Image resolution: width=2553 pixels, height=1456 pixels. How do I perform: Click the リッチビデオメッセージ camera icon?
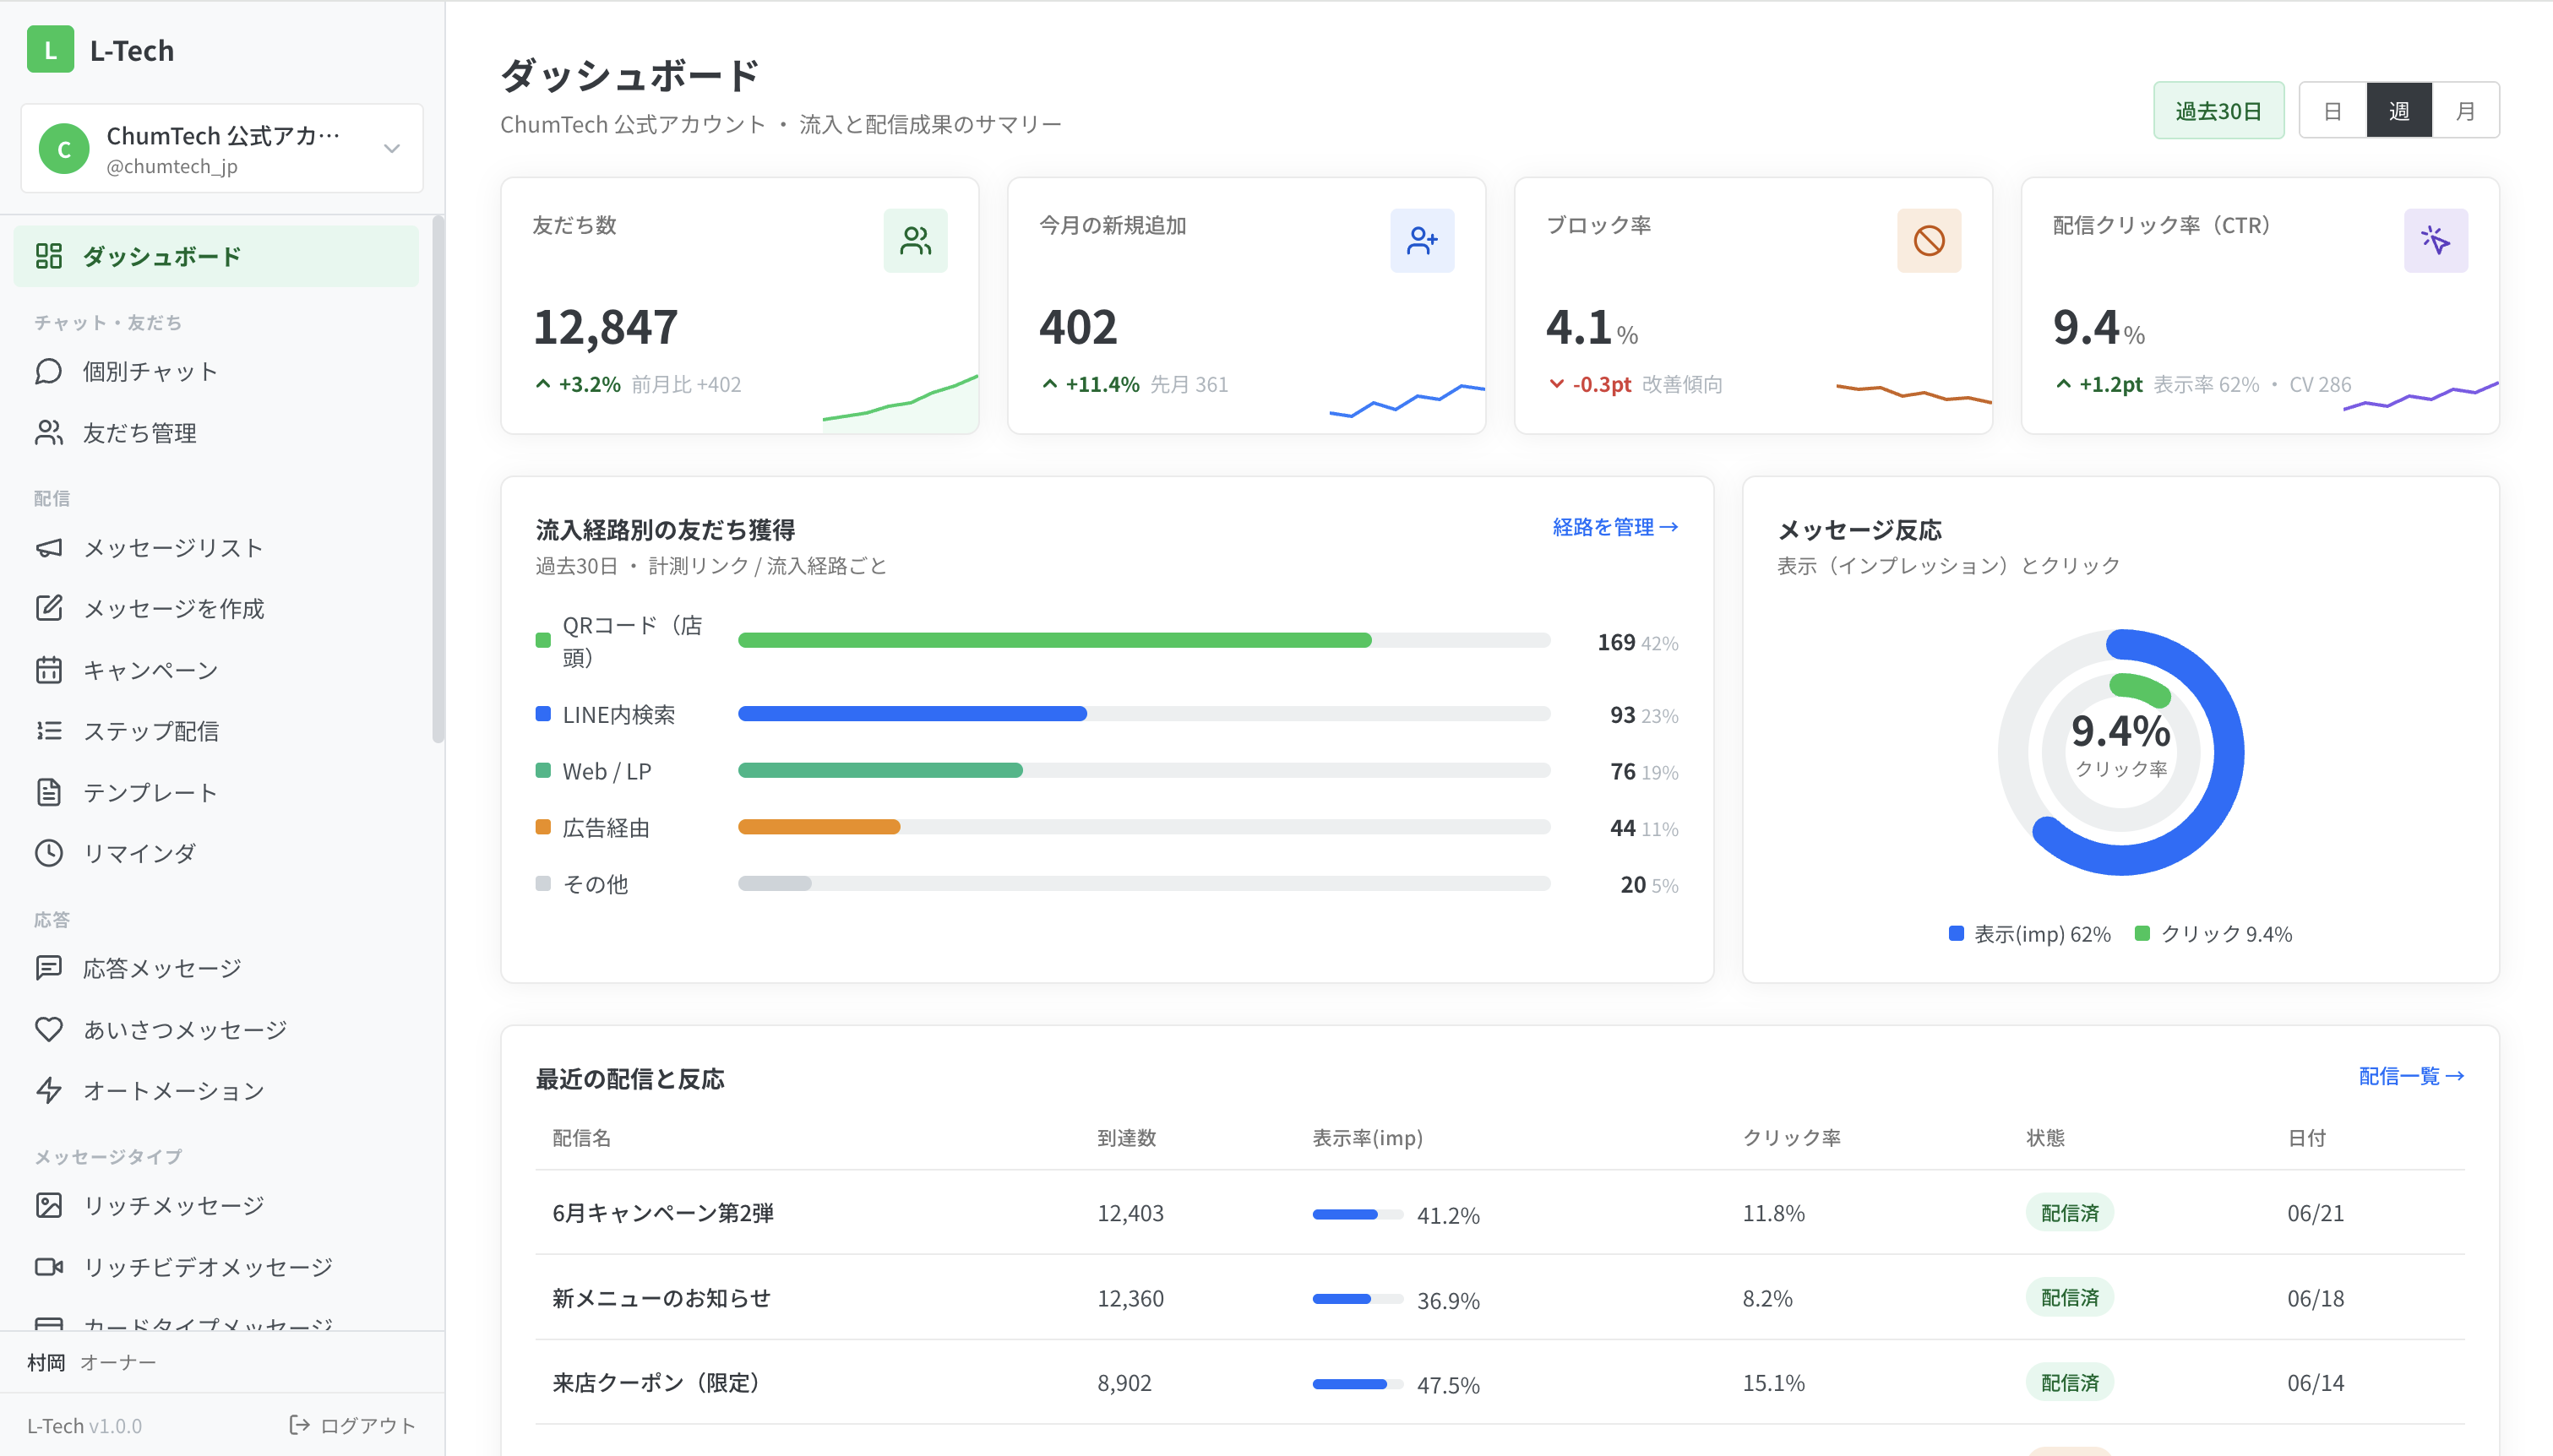coord(49,1266)
